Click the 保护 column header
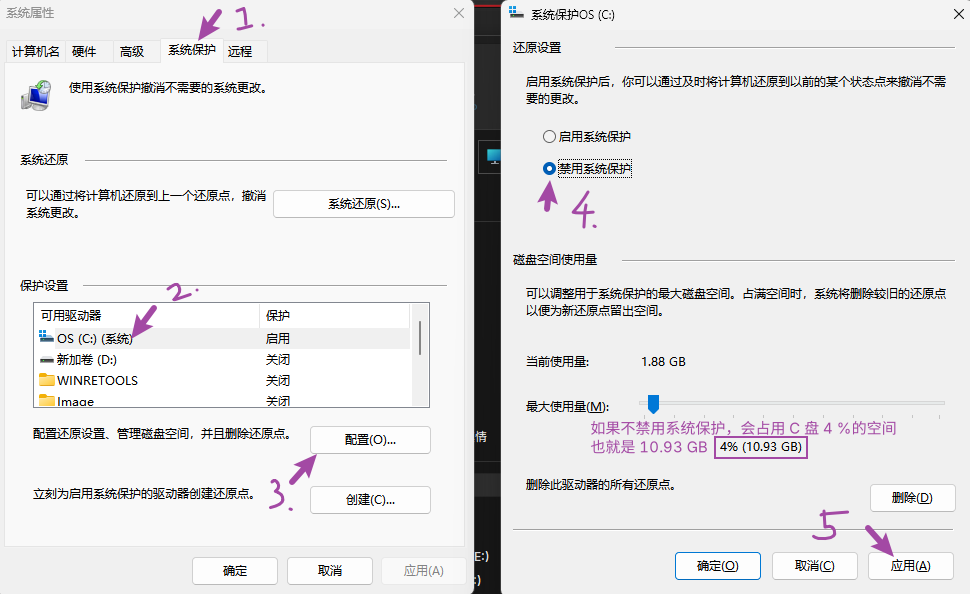This screenshot has width=970, height=594. [335, 316]
